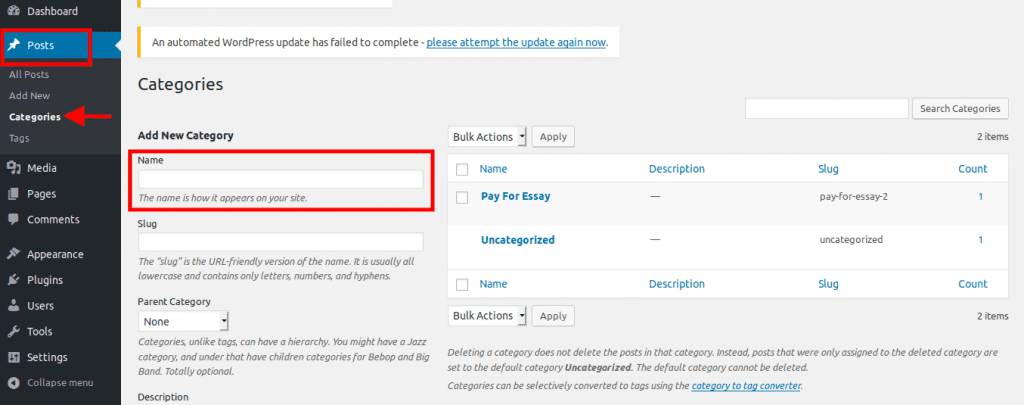Click the Tools wrench icon

coord(14,331)
